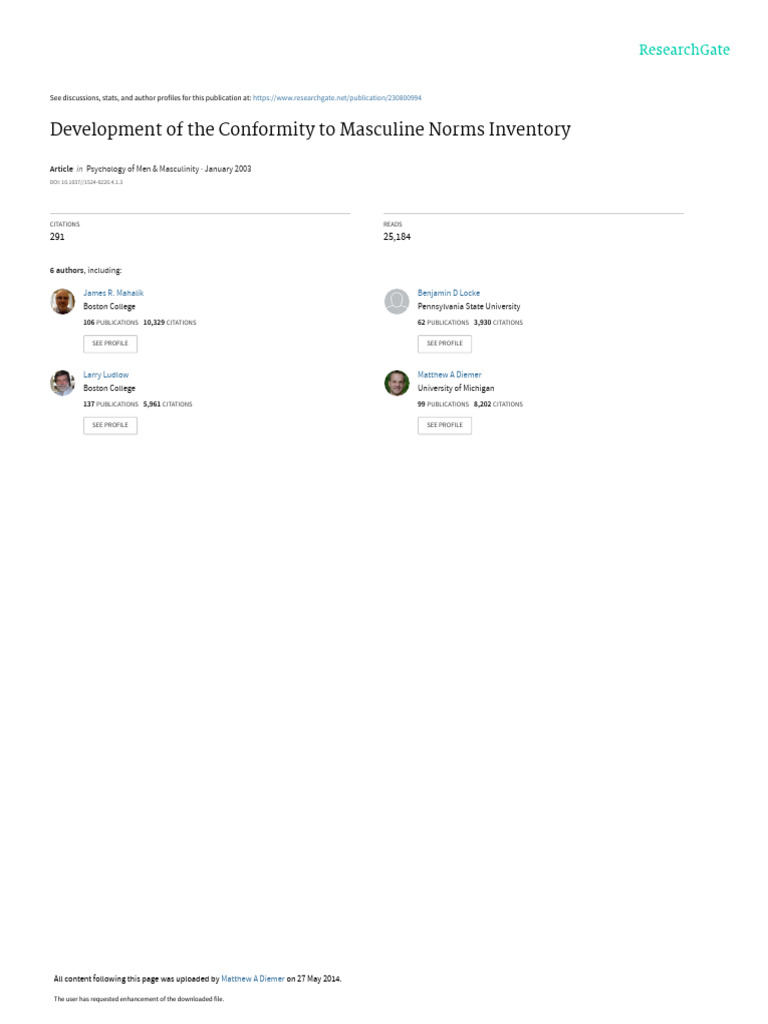This screenshot has height=1024, width=768.
Task: Click Matthew A Diemer's avatar photo
Action: [397, 382]
